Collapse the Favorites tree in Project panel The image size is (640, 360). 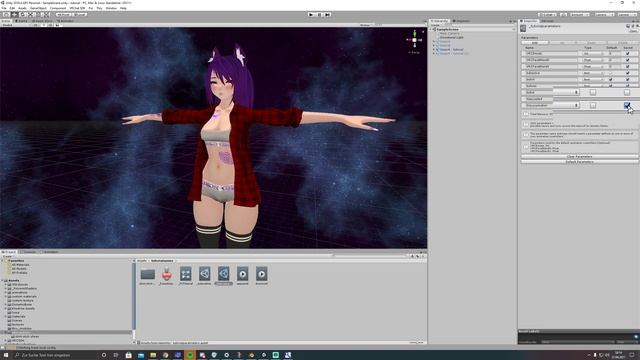click(x=3, y=260)
